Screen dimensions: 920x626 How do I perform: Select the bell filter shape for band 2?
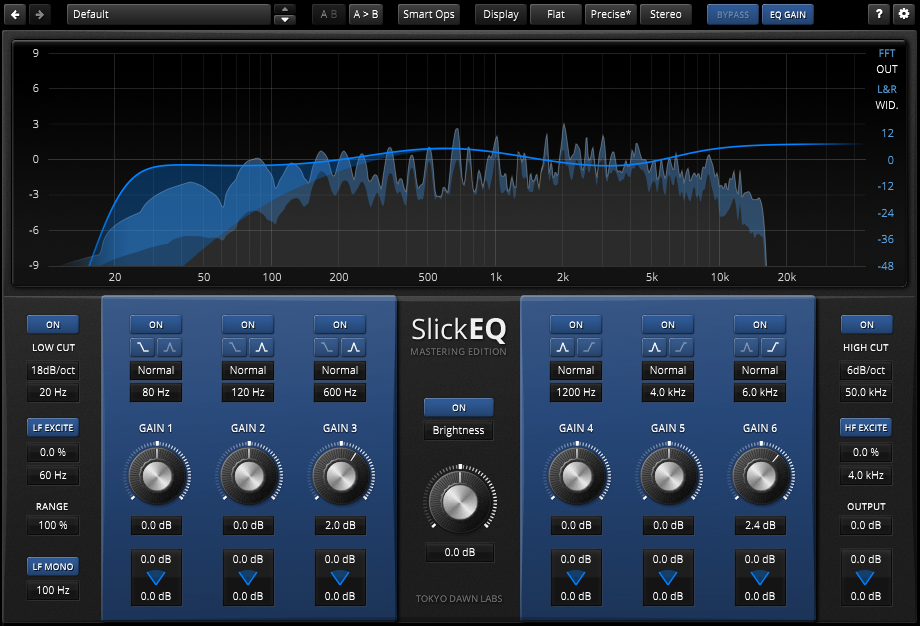[261, 347]
